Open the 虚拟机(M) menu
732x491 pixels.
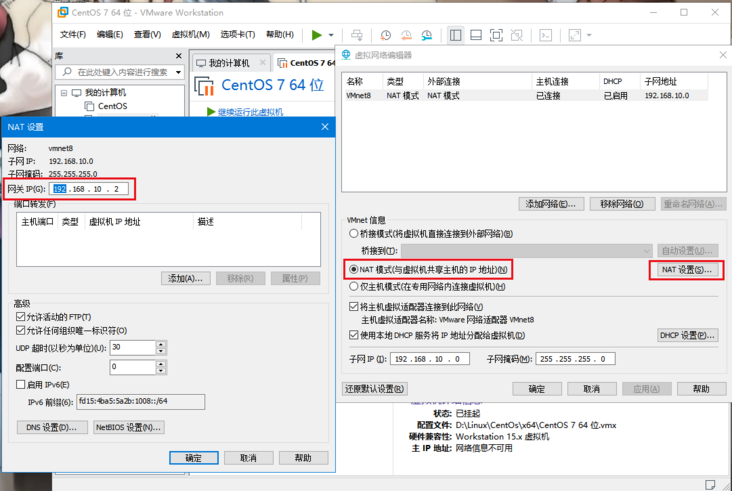(x=190, y=35)
